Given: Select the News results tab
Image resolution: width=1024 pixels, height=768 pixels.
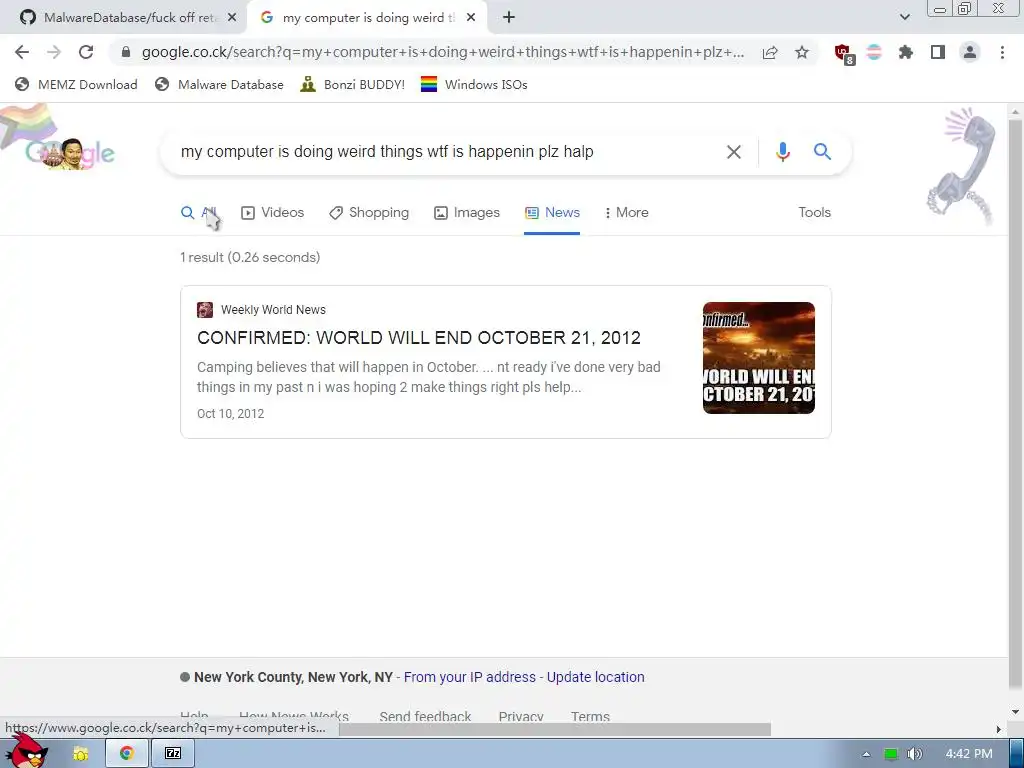Looking at the screenshot, I should point(552,212).
